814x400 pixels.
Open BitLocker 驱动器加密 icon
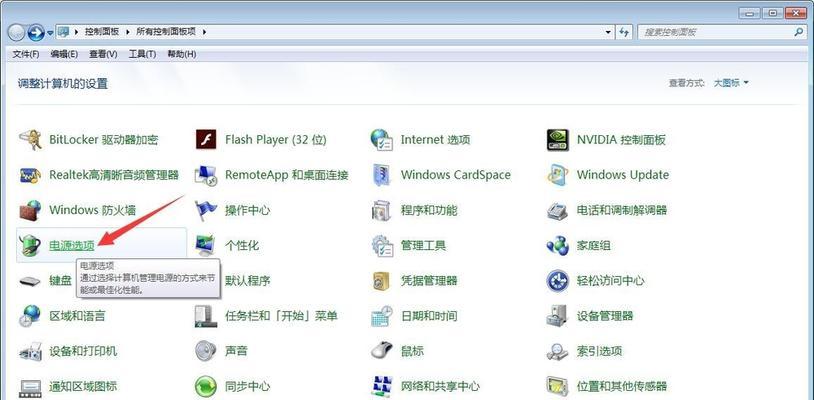(x=30, y=140)
